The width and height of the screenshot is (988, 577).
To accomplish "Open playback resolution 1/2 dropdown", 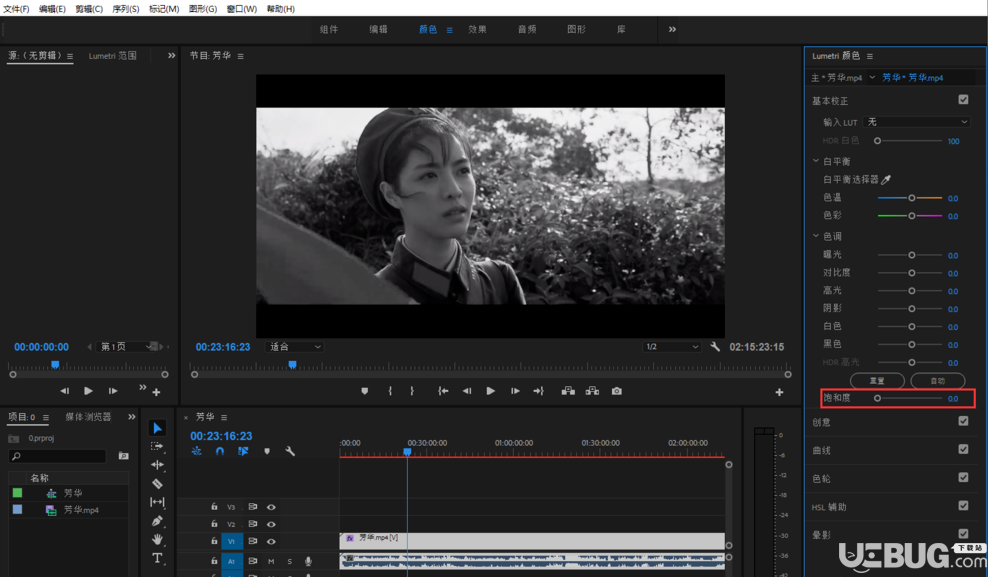I will (672, 346).
